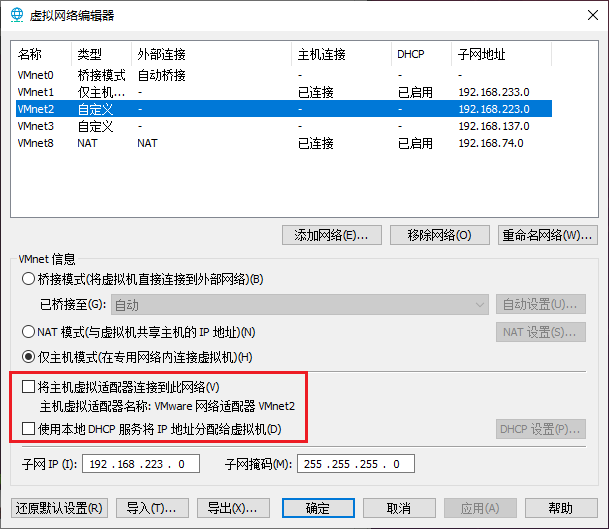Confirm with 确定 button
This screenshot has height=529, width=609.
pyautogui.click(x=318, y=508)
